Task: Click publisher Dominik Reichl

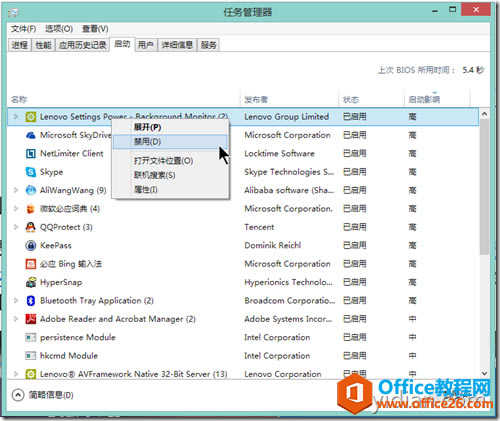Action: [273, 245]
